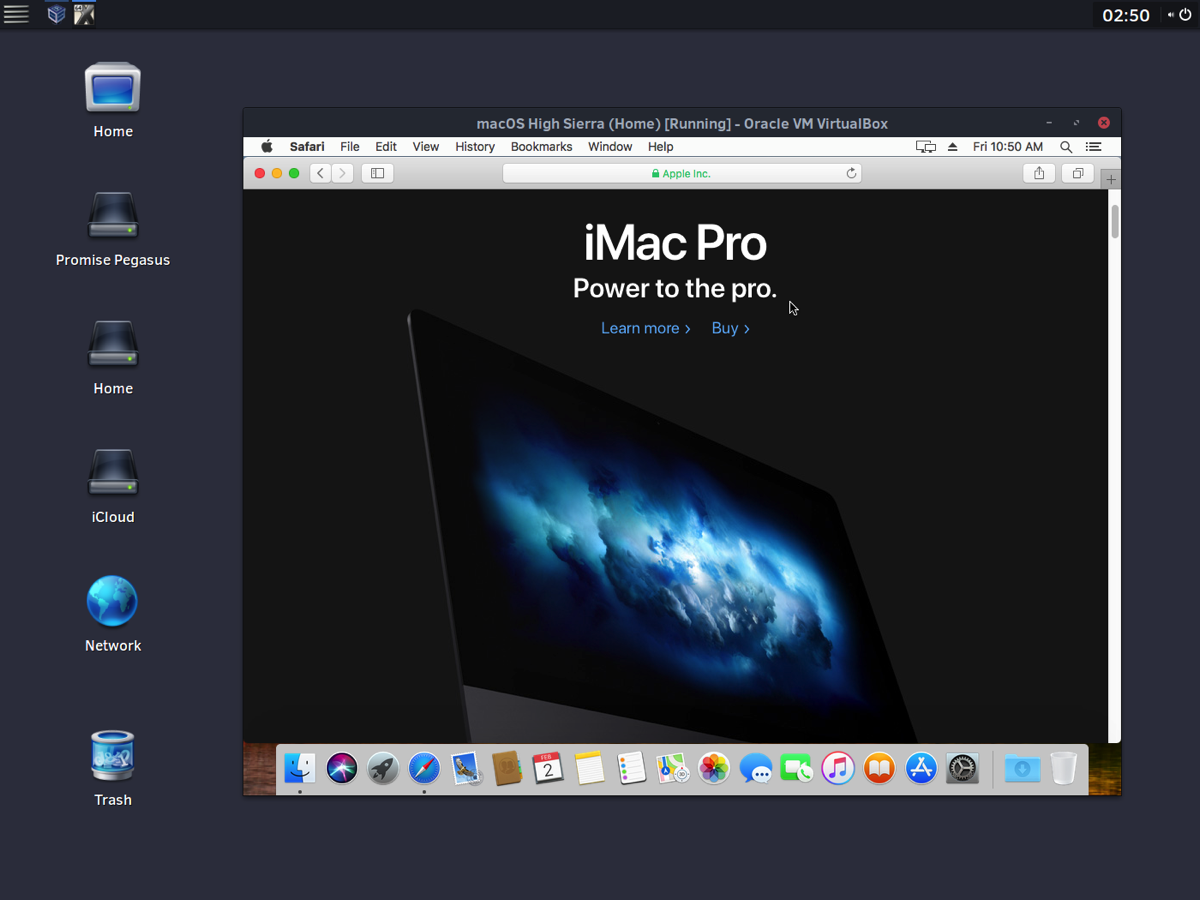The width and height of the screenshot is (1200, 900).
Task: Click the 02:50 panel clock
Action: coord(1126,15)
